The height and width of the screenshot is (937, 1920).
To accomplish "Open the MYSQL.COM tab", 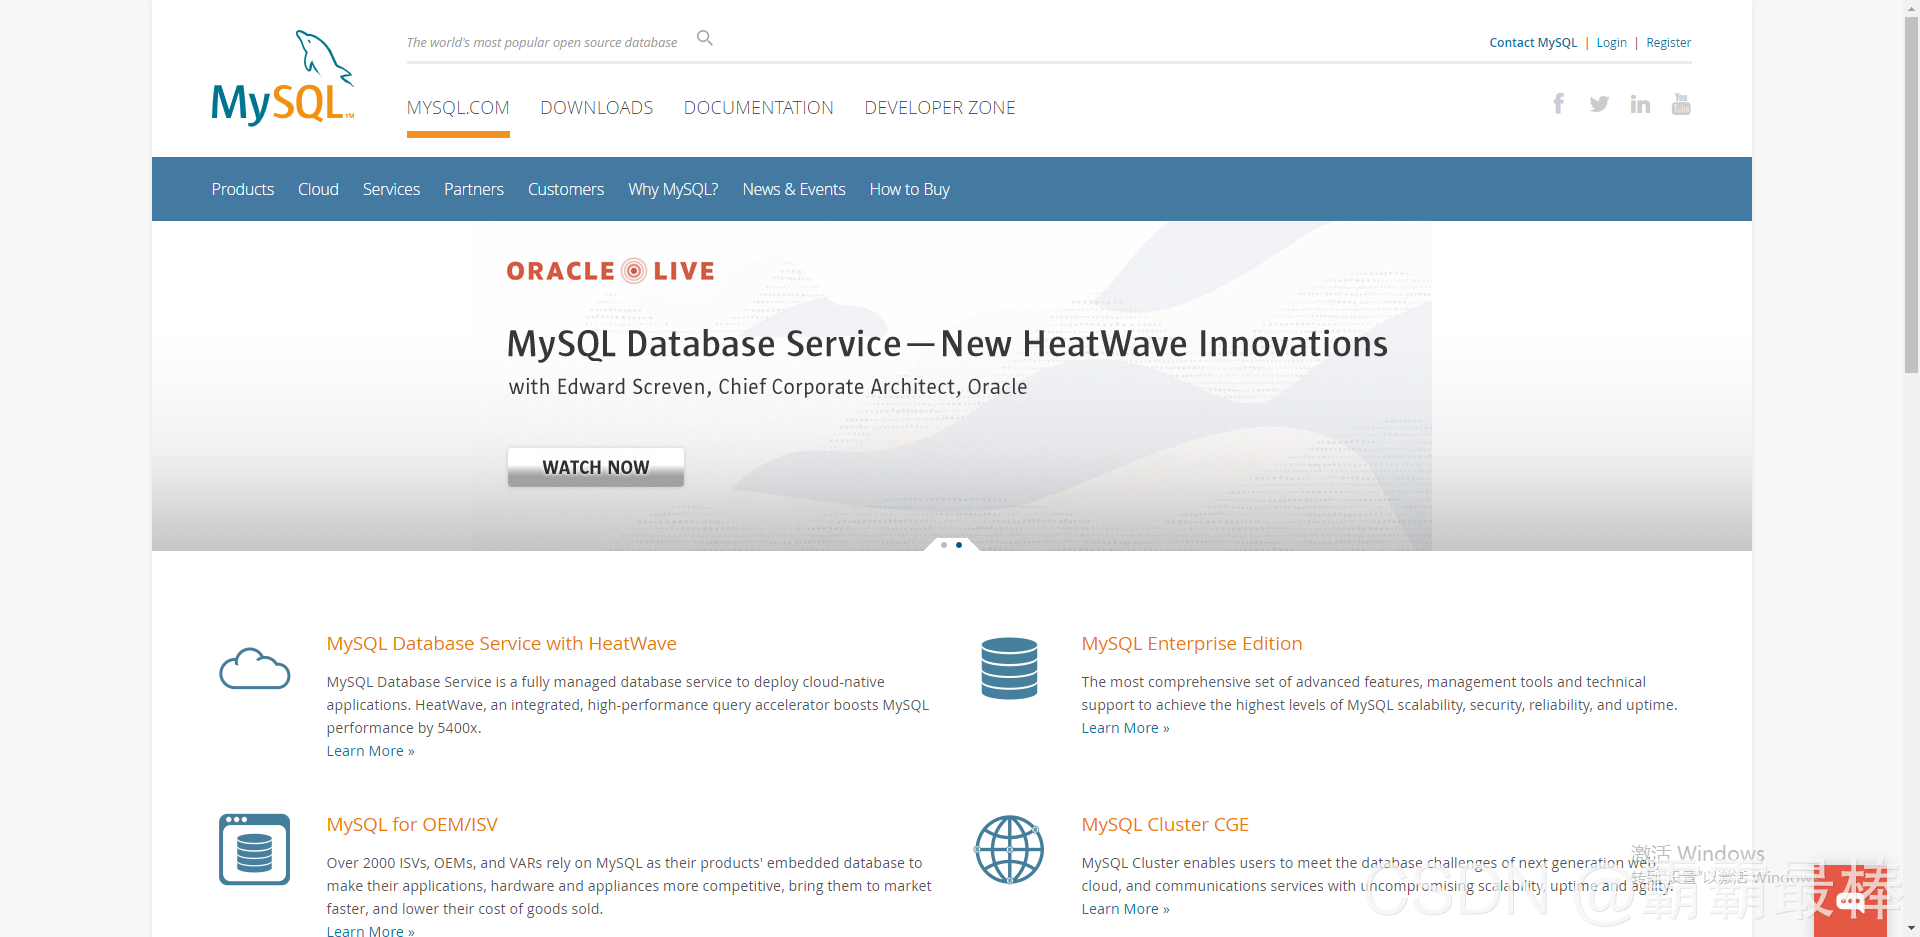I will tap(458, 108).
